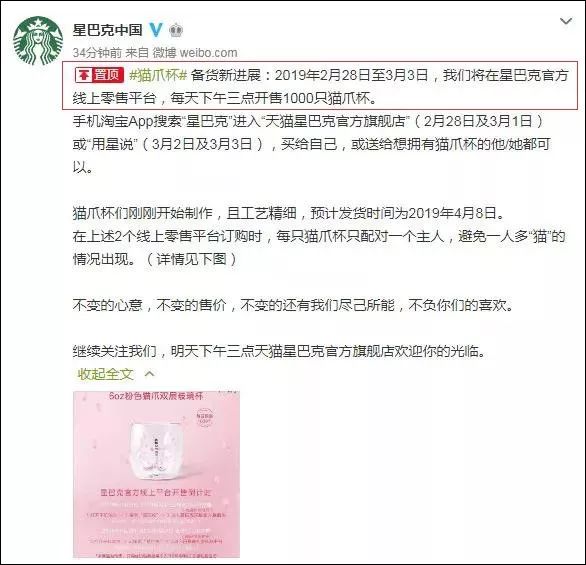Follow the 微博 weibo.com source link
This screenshot has width=586, height=565.
(x=195, y=53)
